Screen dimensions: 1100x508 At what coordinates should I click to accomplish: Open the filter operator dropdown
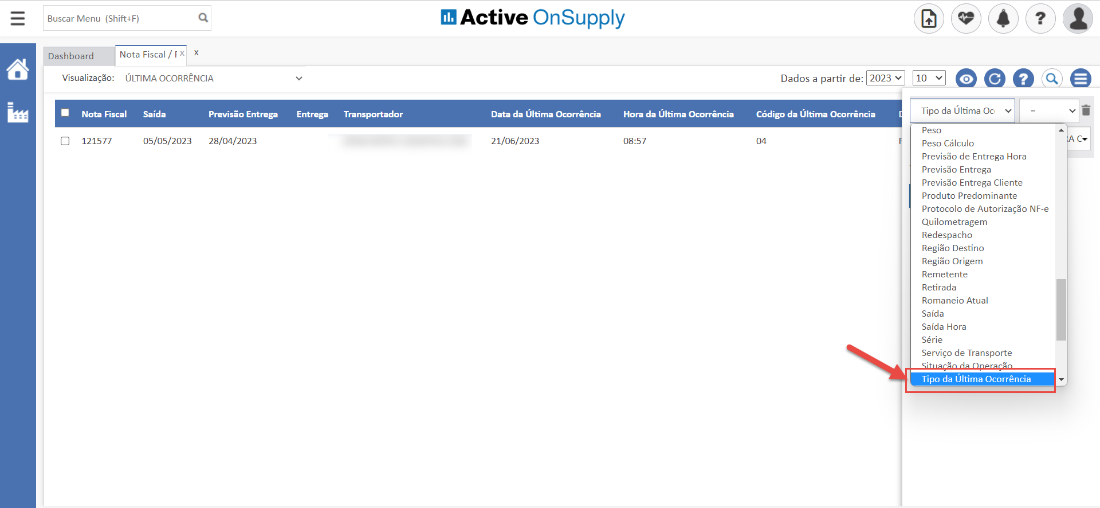pyautogui.click(x=1049, y=110)
